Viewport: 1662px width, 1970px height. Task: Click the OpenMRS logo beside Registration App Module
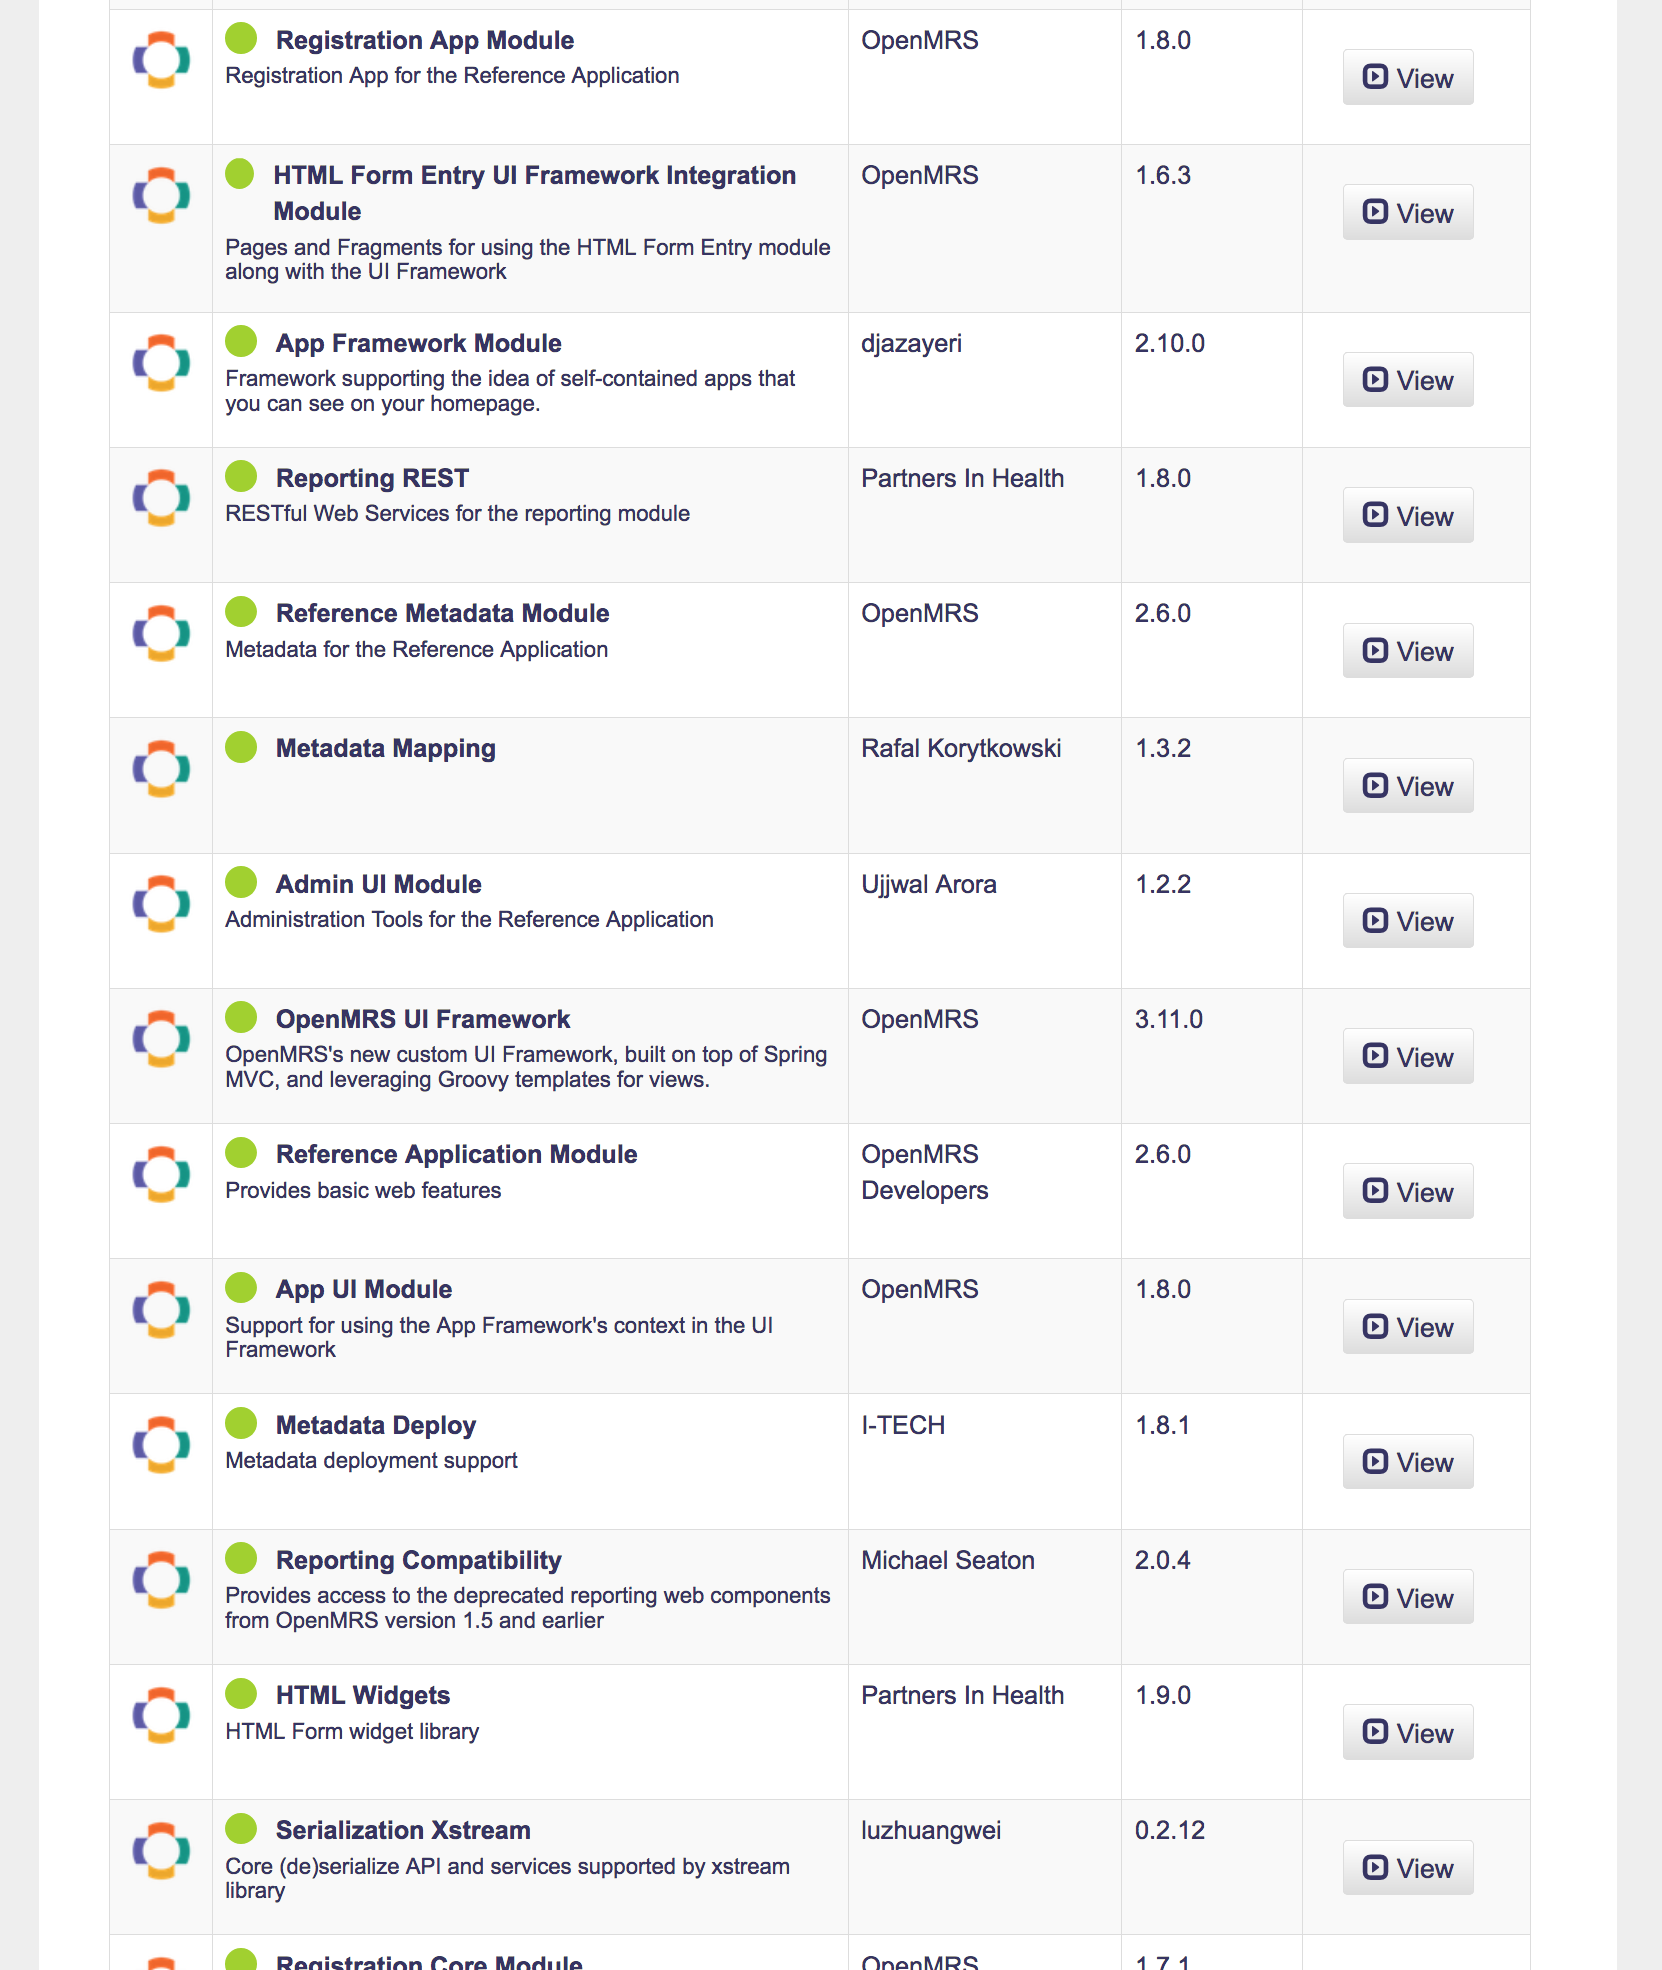pos(161,60)
